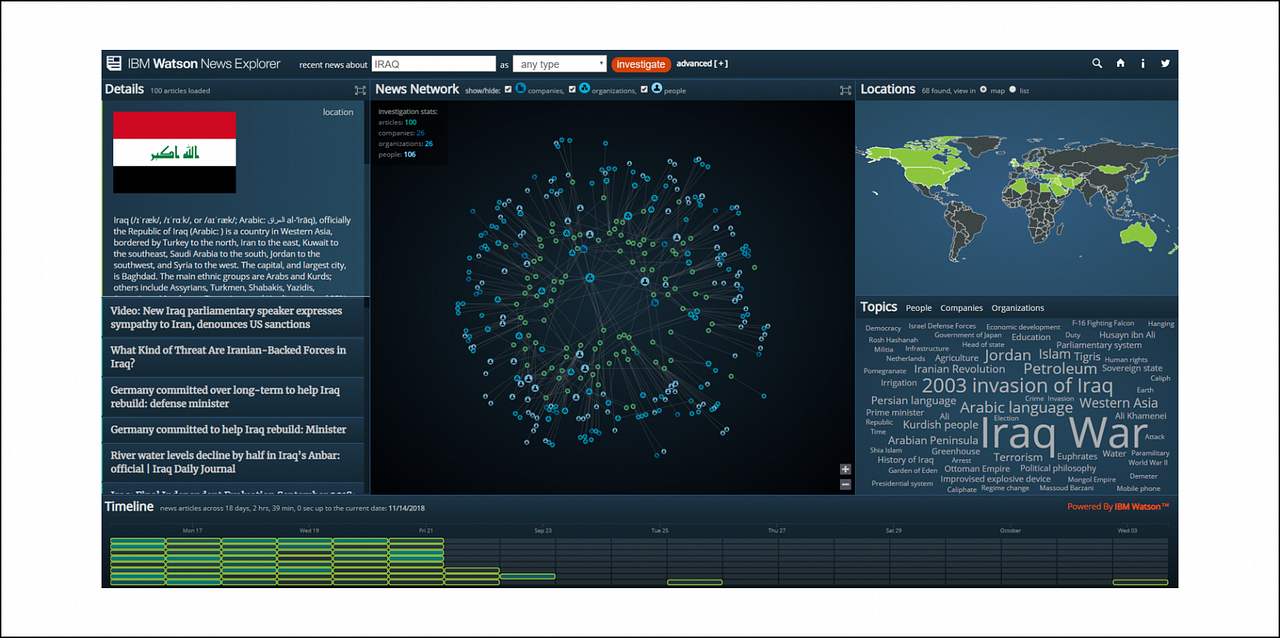Click the people node icon in show/hide
The image size is (1280, 638).
(x=657, y=89)
